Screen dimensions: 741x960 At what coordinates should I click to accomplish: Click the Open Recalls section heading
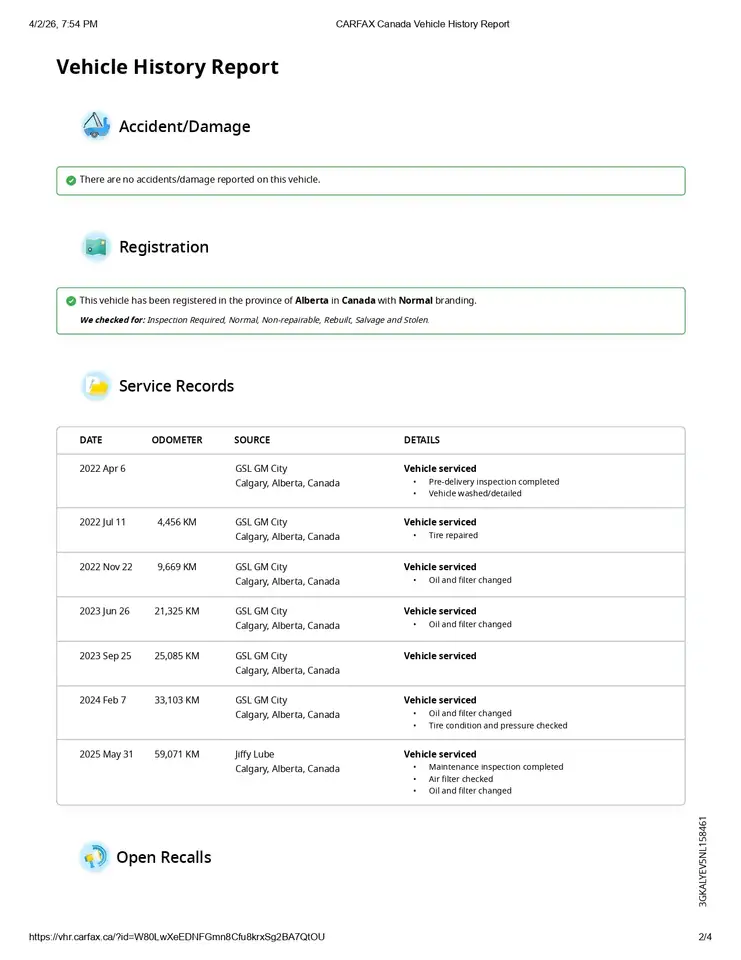[164, 857]
